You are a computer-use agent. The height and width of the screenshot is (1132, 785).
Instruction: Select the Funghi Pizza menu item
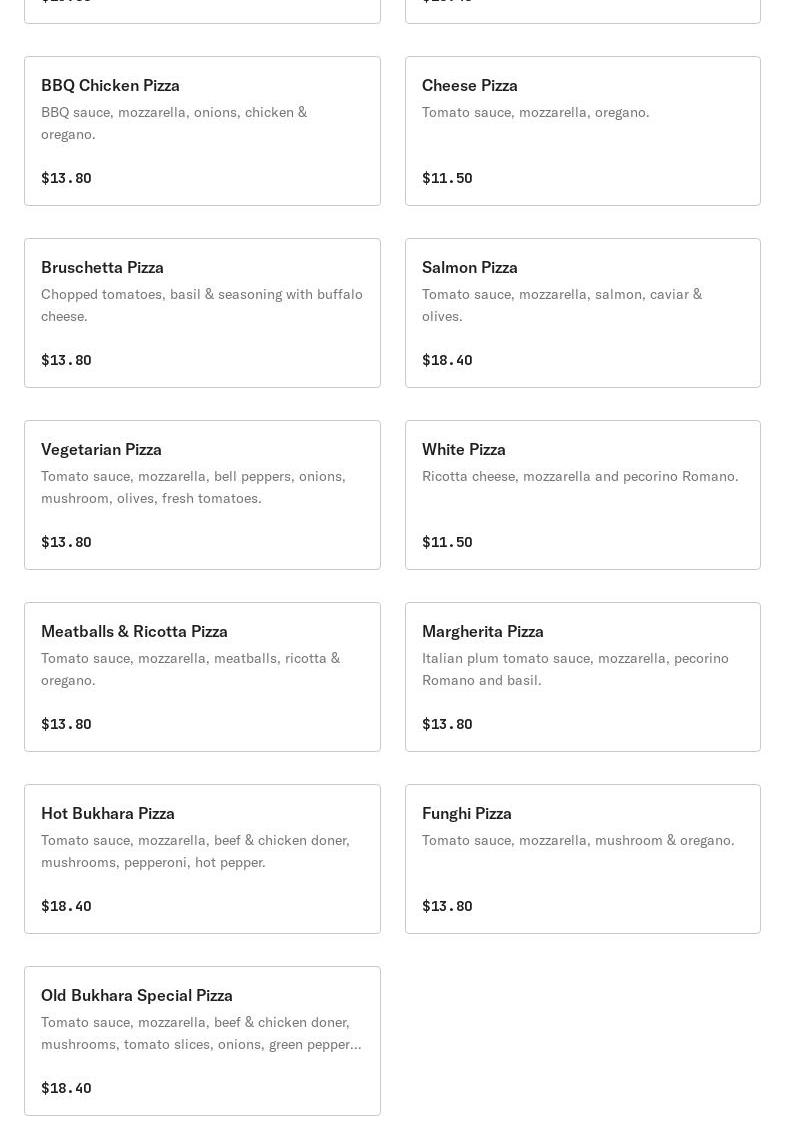(x=582, y=859)
